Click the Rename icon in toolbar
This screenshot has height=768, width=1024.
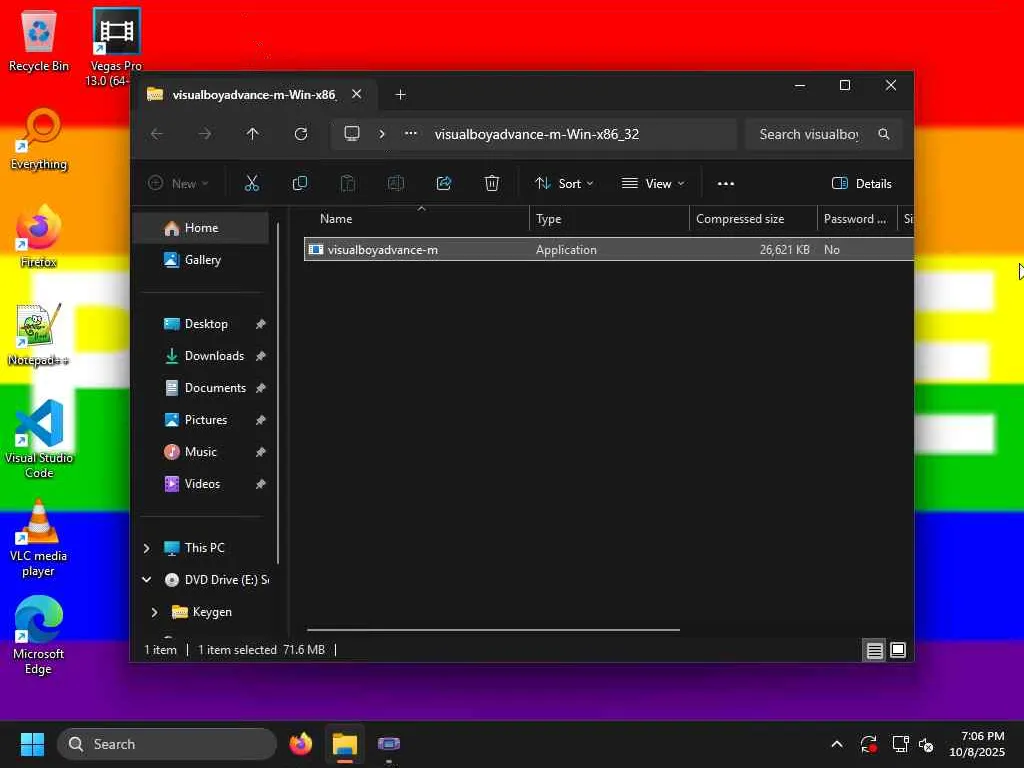pyautogui.click(x=396, y=184)
